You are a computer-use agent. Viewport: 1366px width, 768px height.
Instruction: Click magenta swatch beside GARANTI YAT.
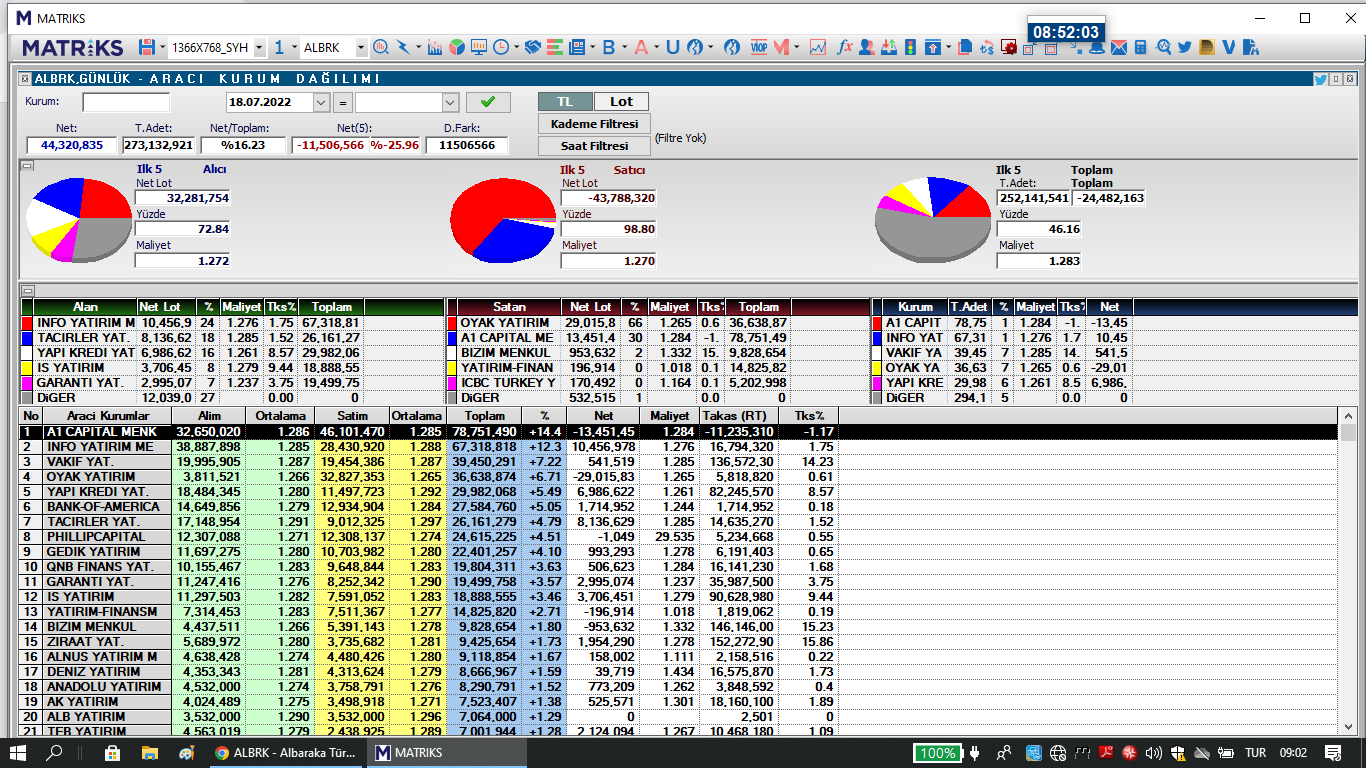27,383
